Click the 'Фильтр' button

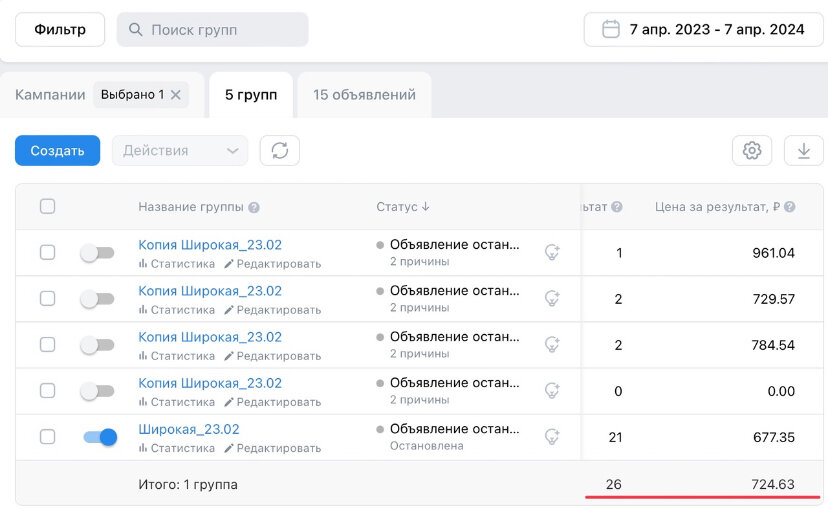pos(60,30)
